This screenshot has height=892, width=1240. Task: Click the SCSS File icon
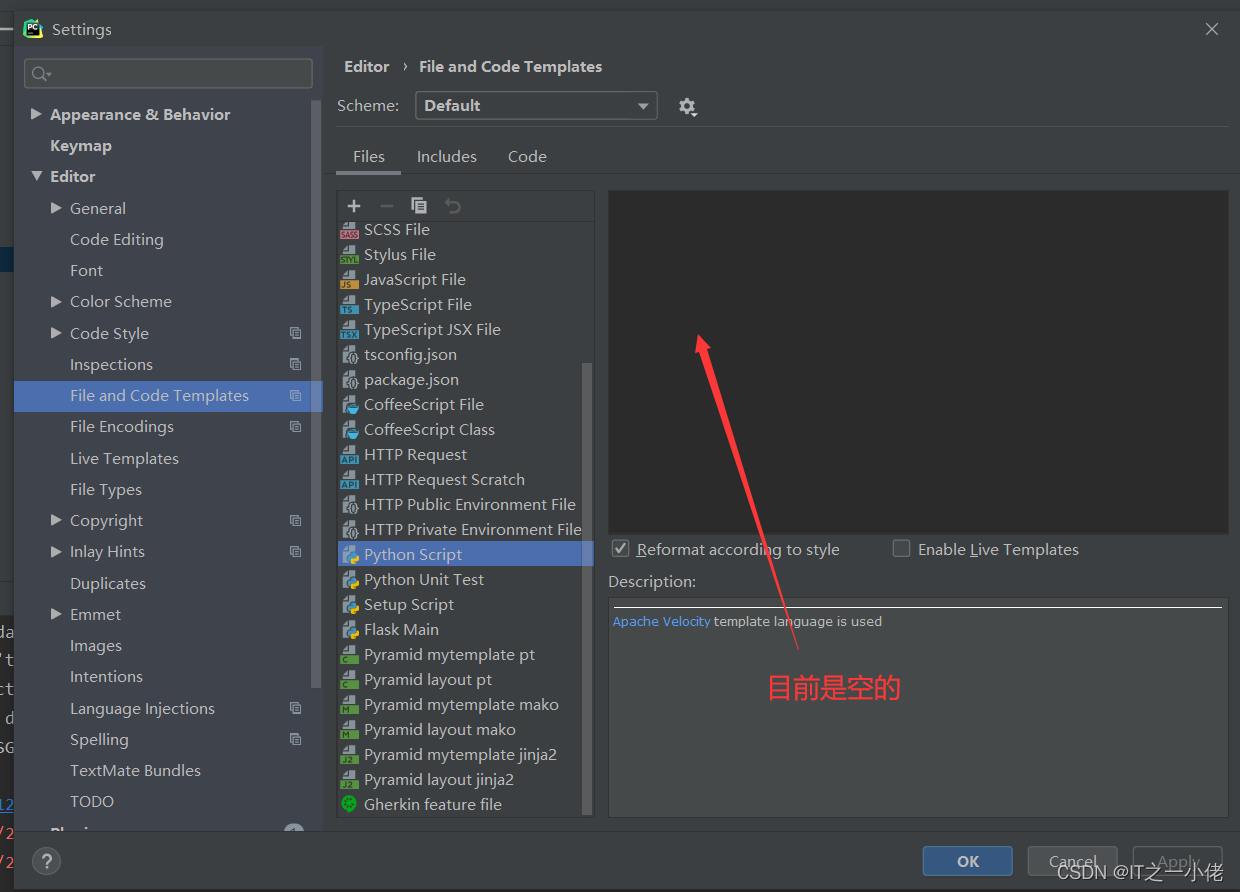[349, 230]
